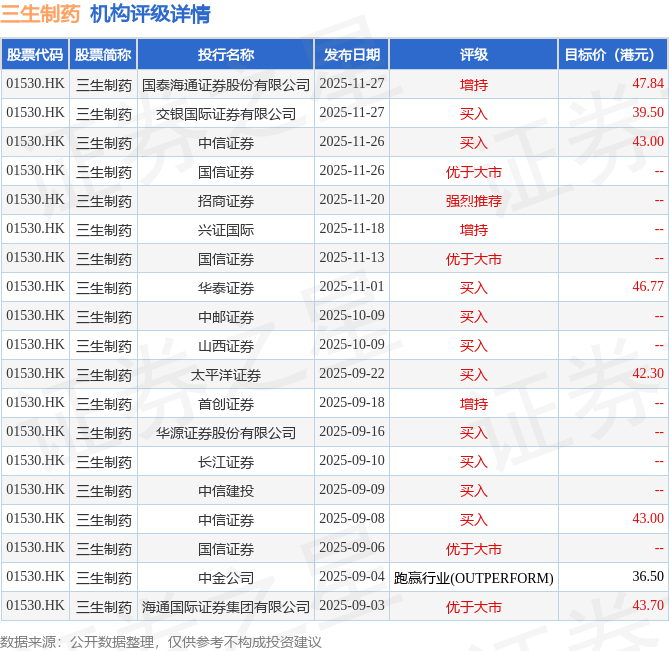Click 三生制药 in the 招商证券 row
The image size is (669, 651).
(104, 201)
